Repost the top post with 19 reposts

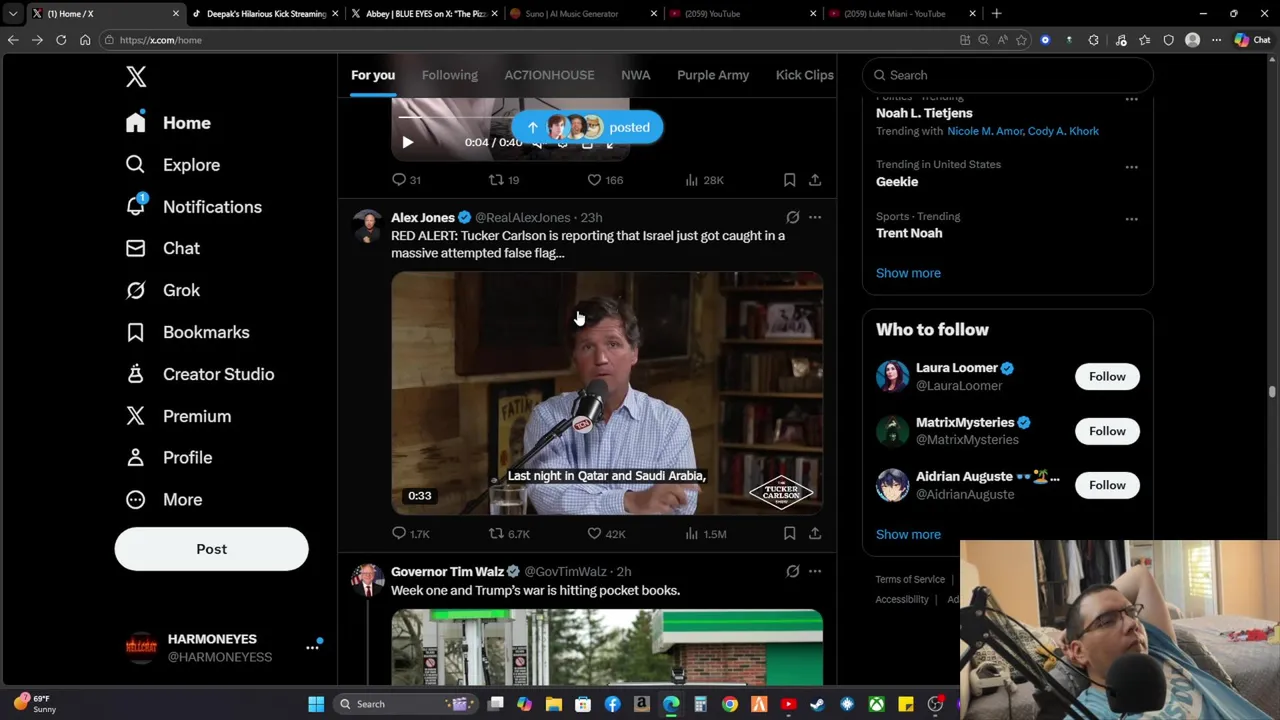coord(503,180)
